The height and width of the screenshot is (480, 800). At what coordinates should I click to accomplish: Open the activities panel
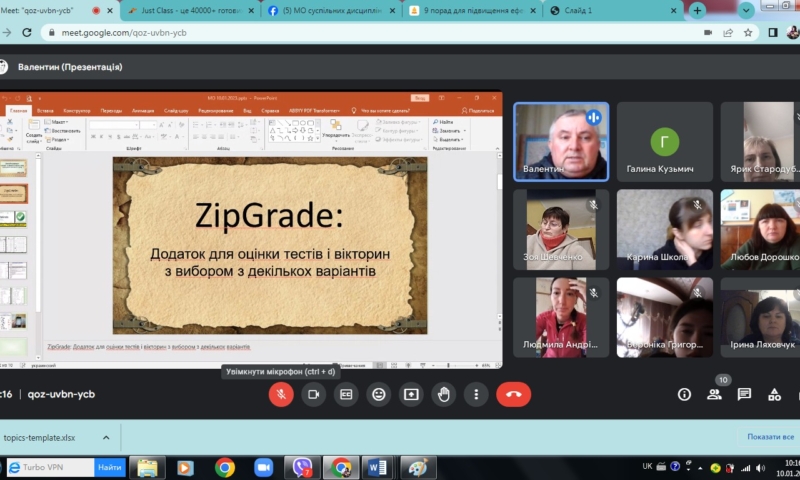pos(774,394)
